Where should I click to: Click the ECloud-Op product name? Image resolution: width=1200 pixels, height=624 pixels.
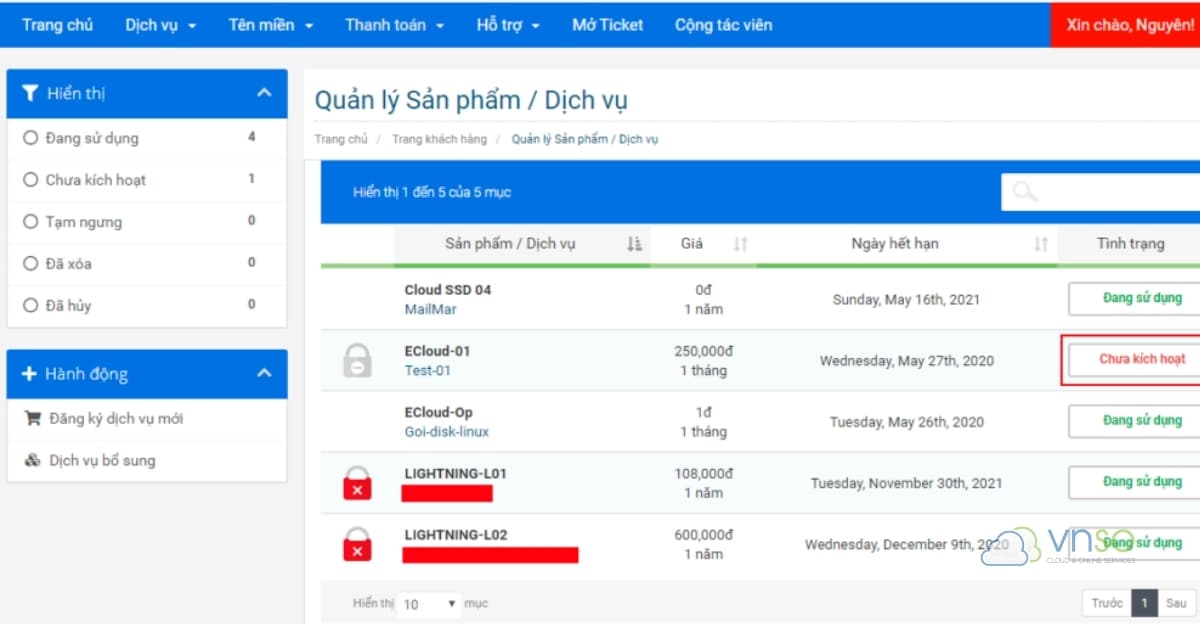438,412
